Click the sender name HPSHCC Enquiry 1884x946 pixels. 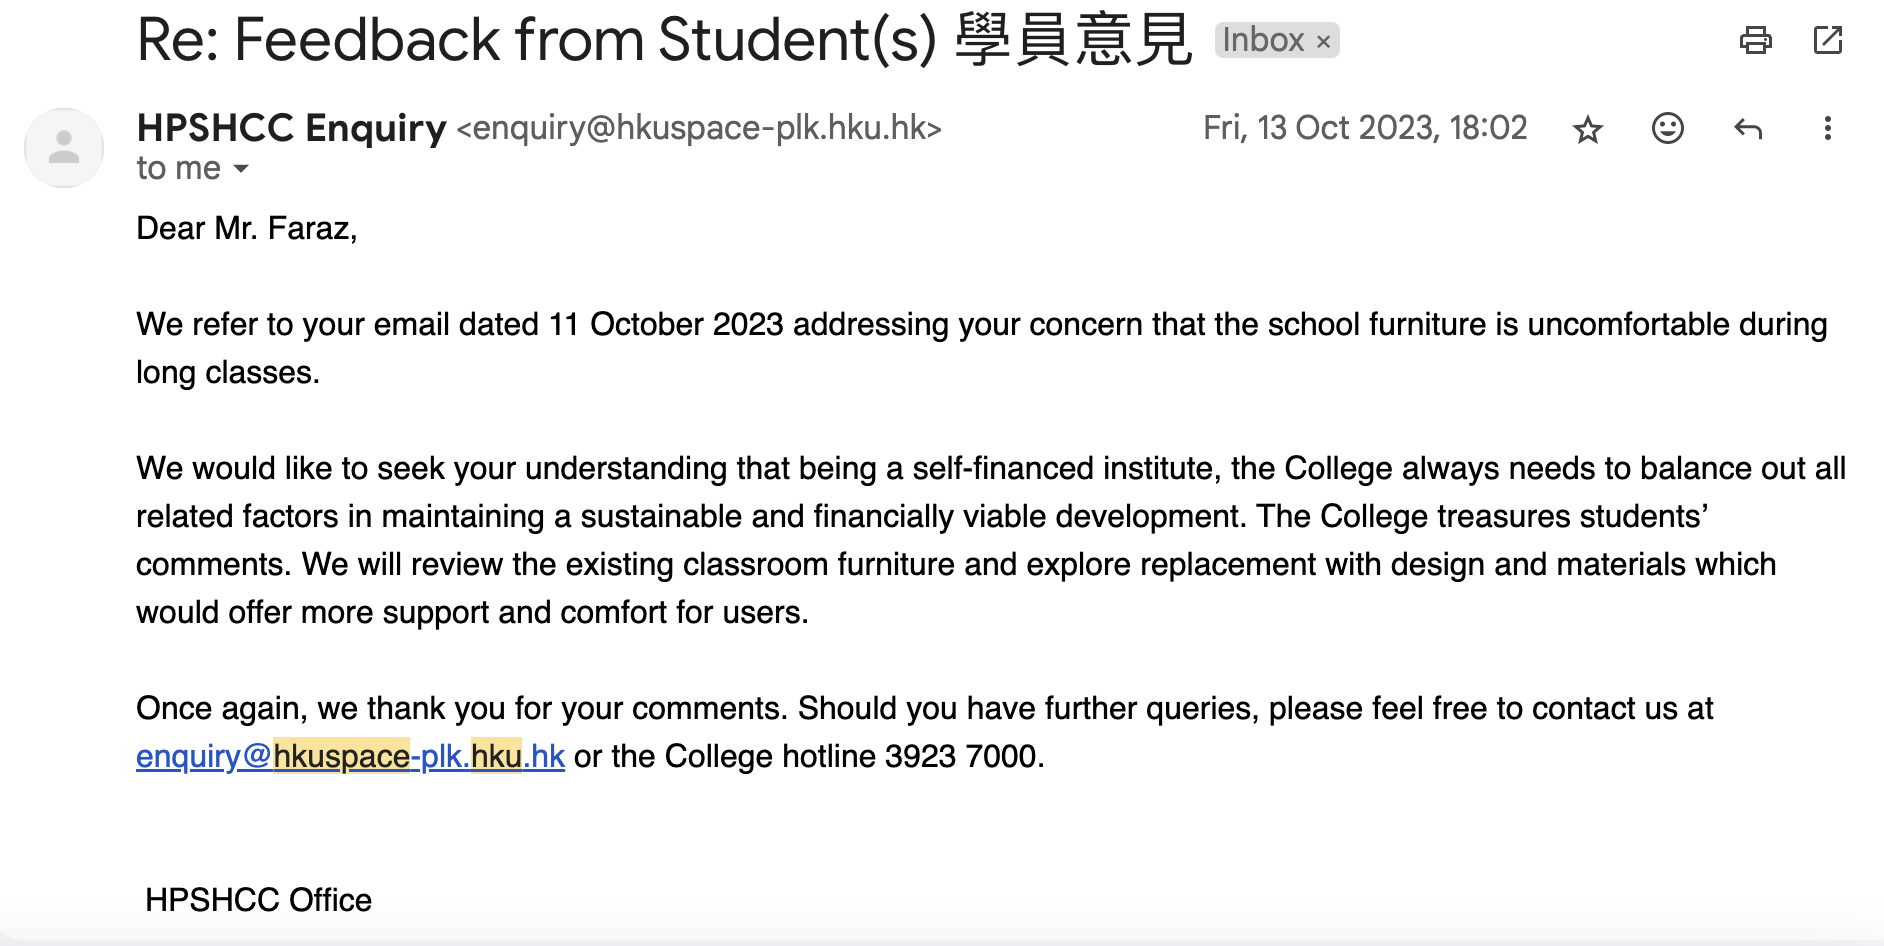[x=291, y=128]
